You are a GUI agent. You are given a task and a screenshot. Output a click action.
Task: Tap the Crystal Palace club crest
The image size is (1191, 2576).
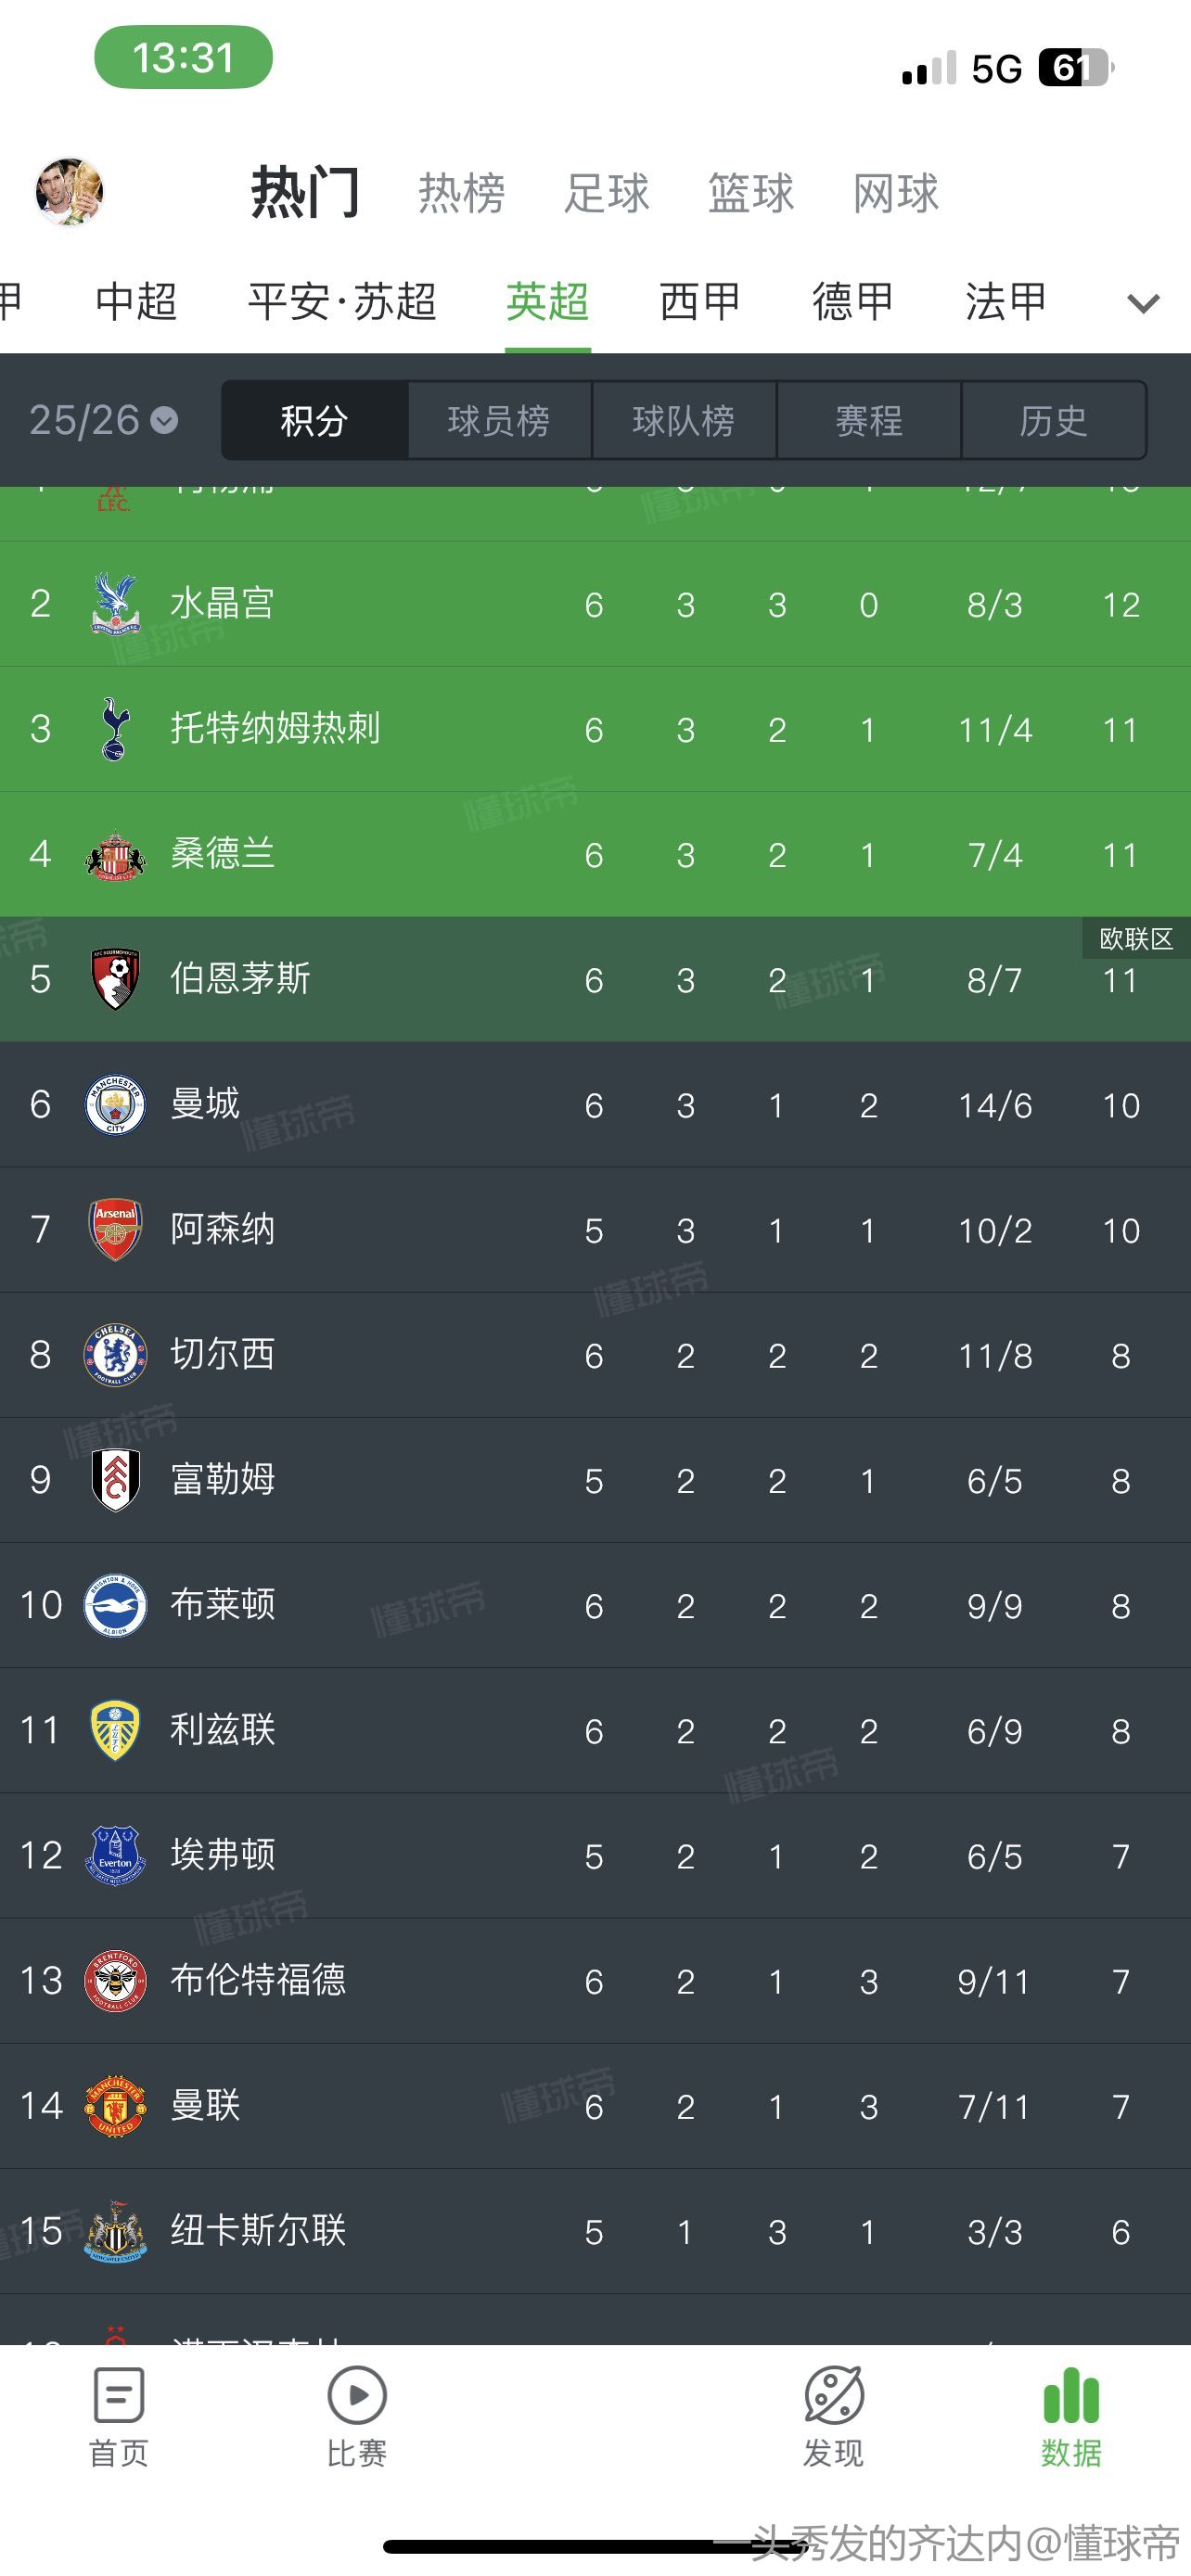click(x=115, y=604)
